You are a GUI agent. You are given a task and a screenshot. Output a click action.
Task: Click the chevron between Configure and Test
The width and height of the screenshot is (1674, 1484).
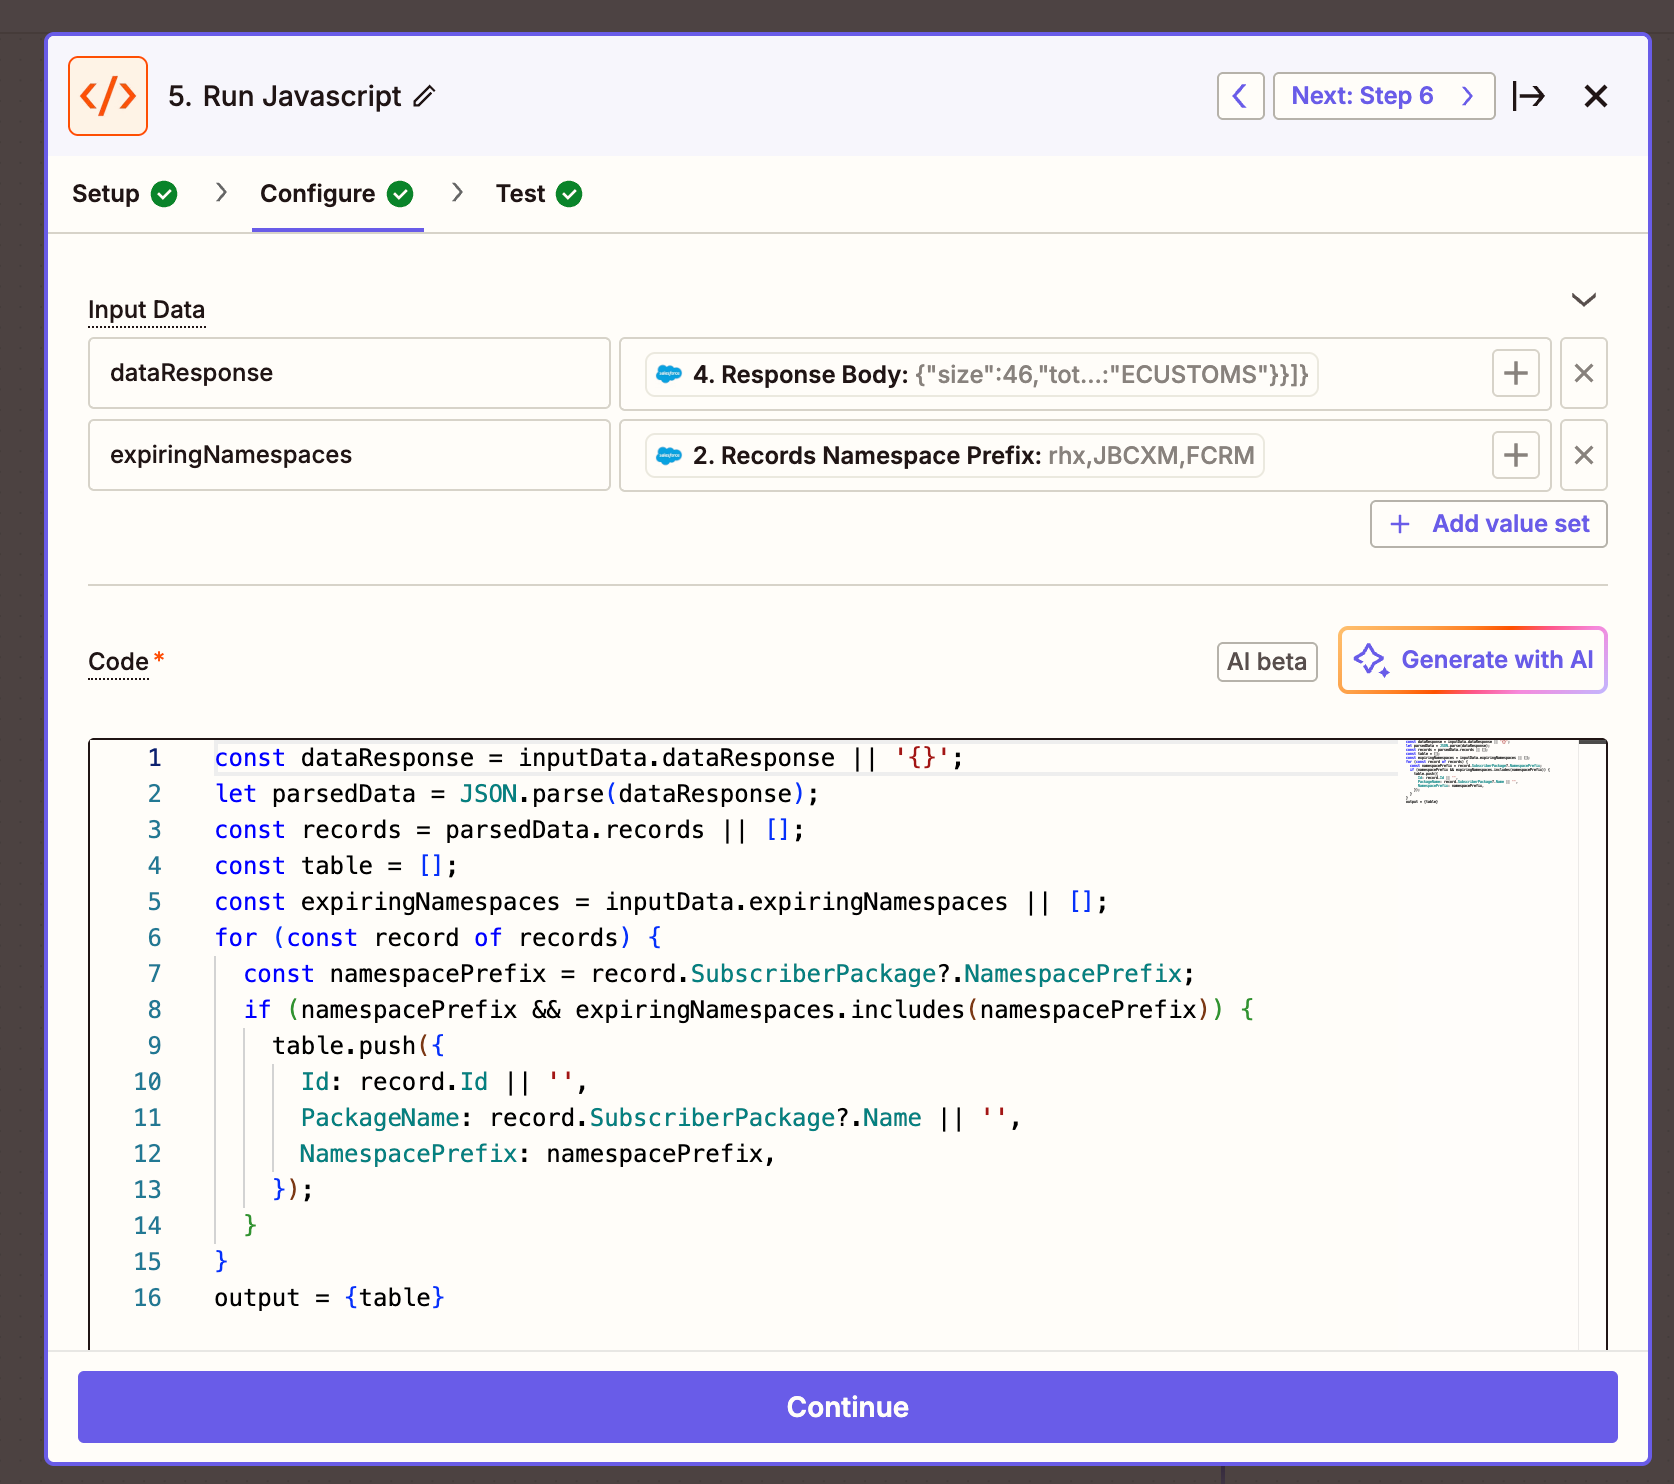[457, 192]
